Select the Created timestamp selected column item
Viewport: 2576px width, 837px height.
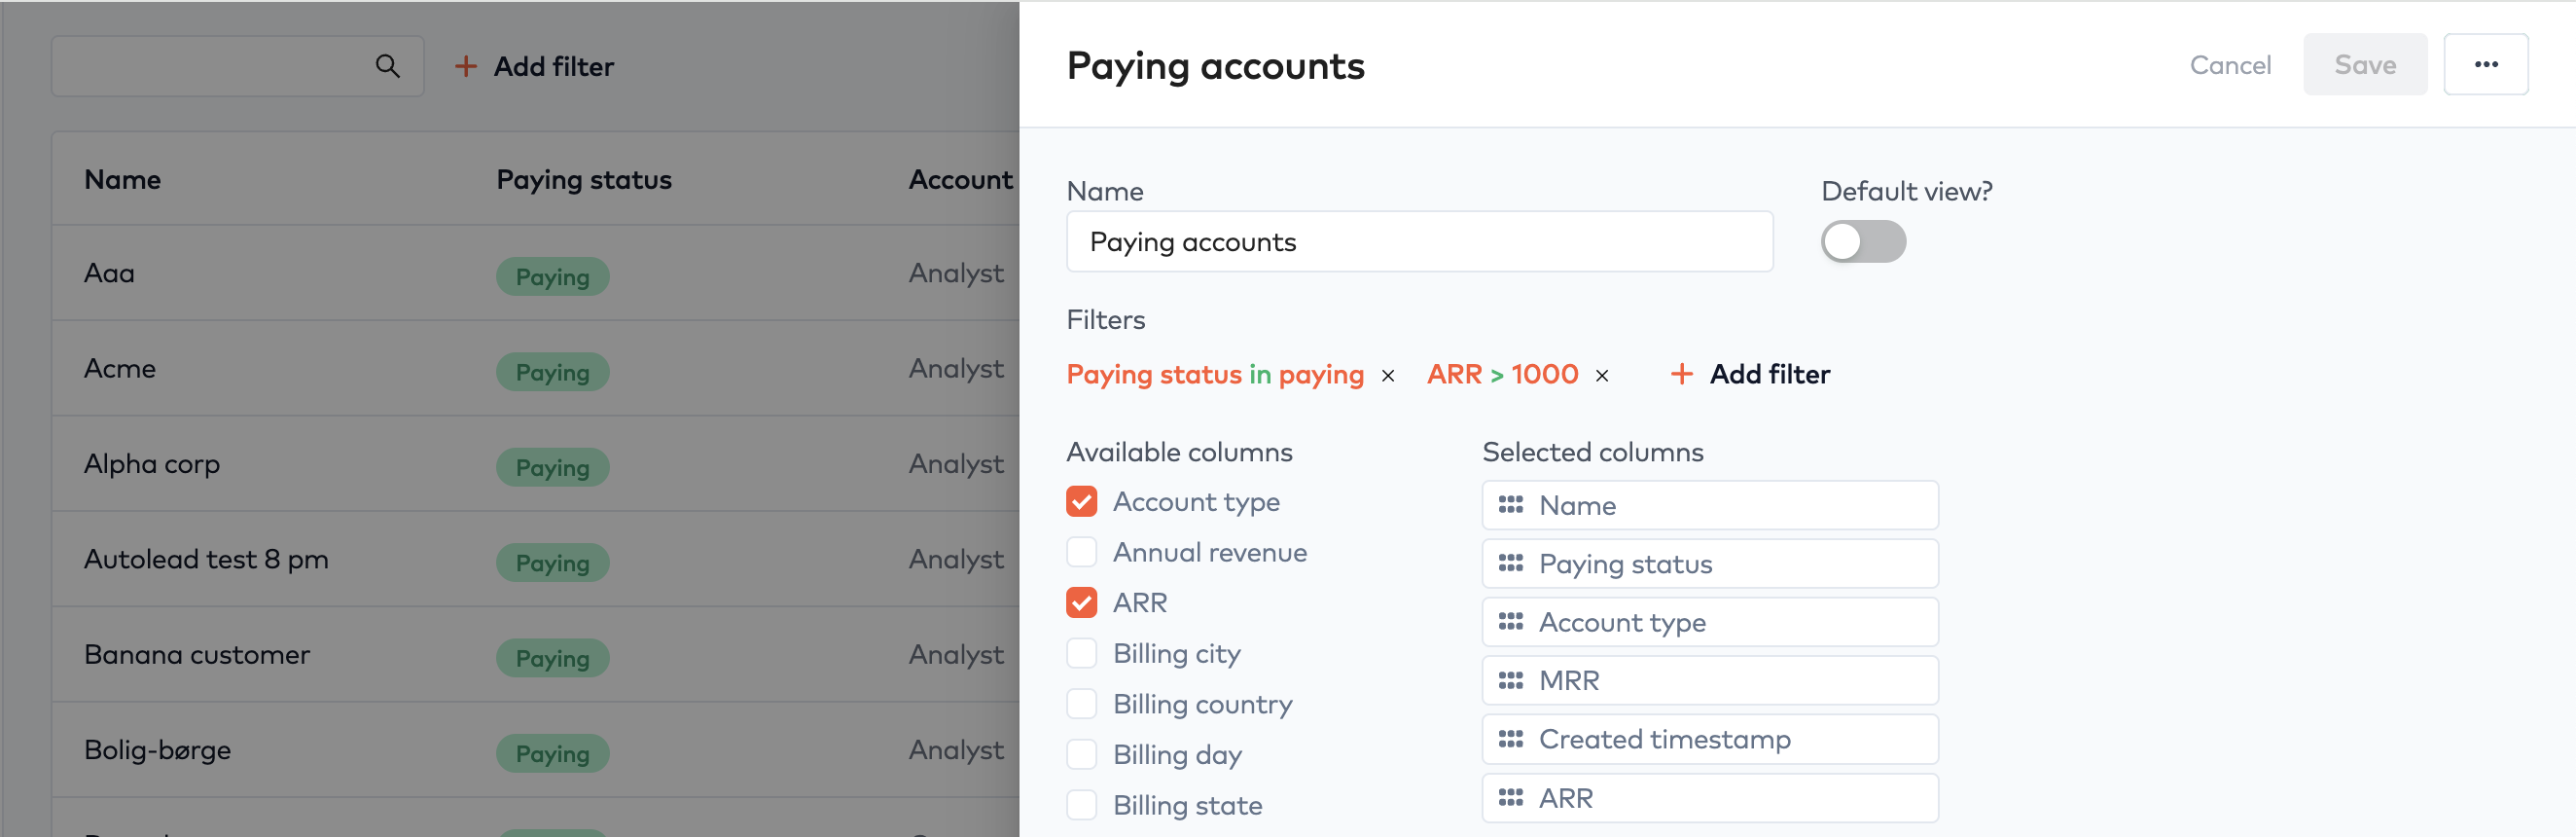[x=1709, y=739]
